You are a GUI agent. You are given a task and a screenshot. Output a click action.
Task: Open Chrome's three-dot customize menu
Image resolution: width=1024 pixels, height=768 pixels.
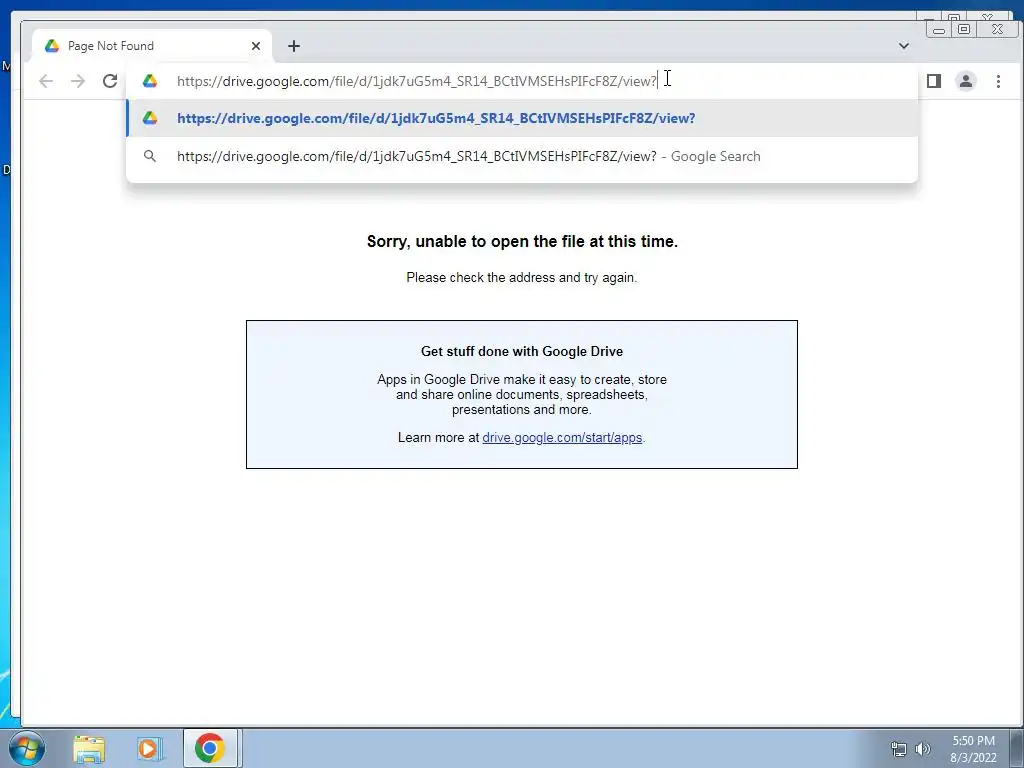point(998,81)
